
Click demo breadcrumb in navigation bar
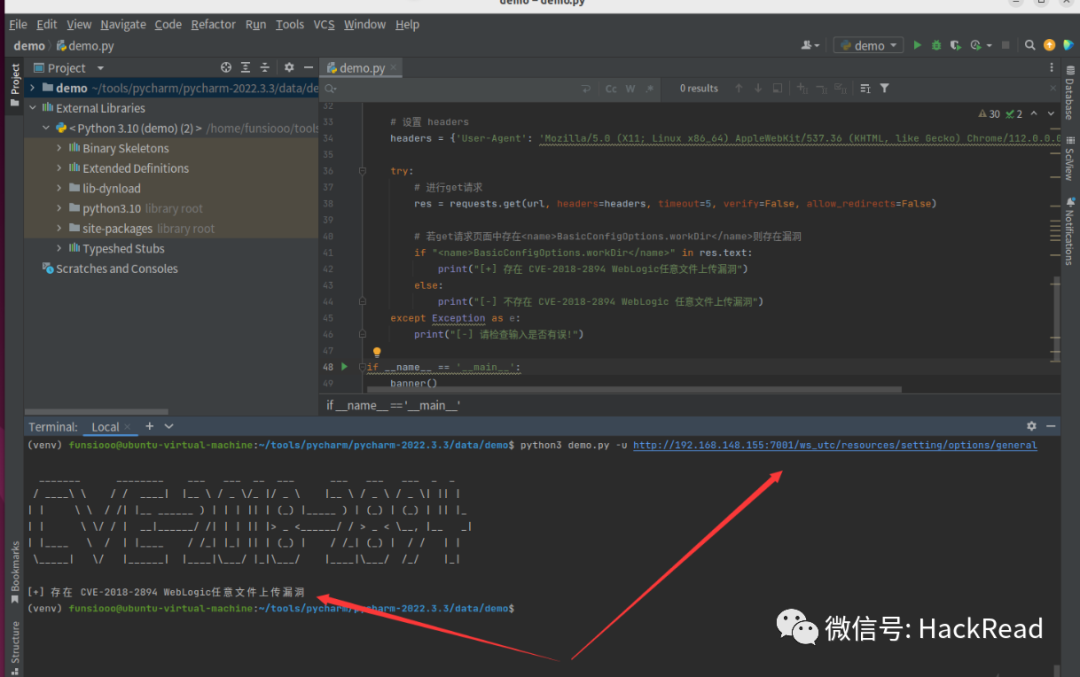point(29,46)
